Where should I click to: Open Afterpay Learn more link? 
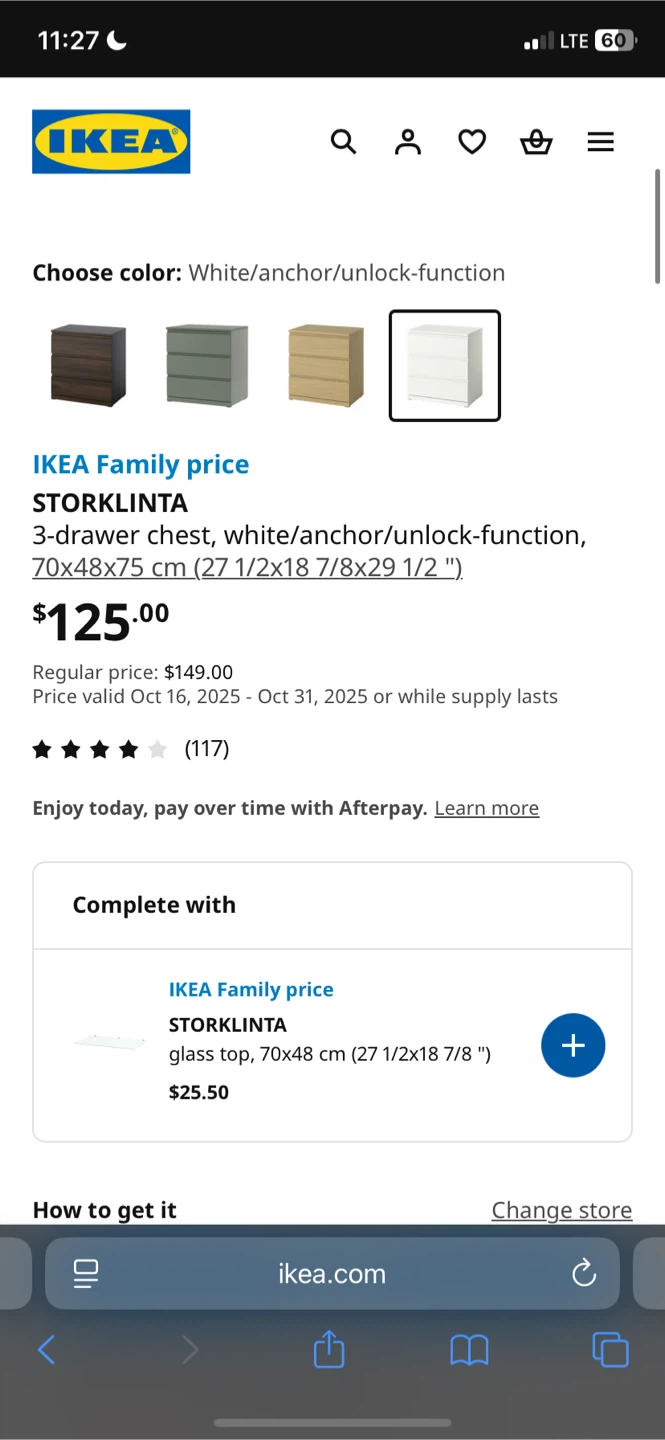click(x=486, y=808)
